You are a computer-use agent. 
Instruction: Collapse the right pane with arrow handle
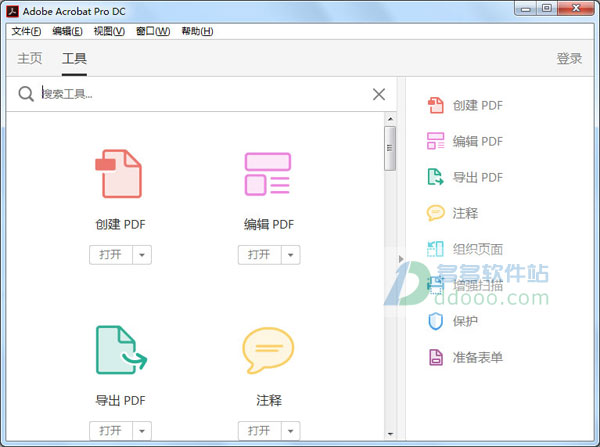coord(401,259)
